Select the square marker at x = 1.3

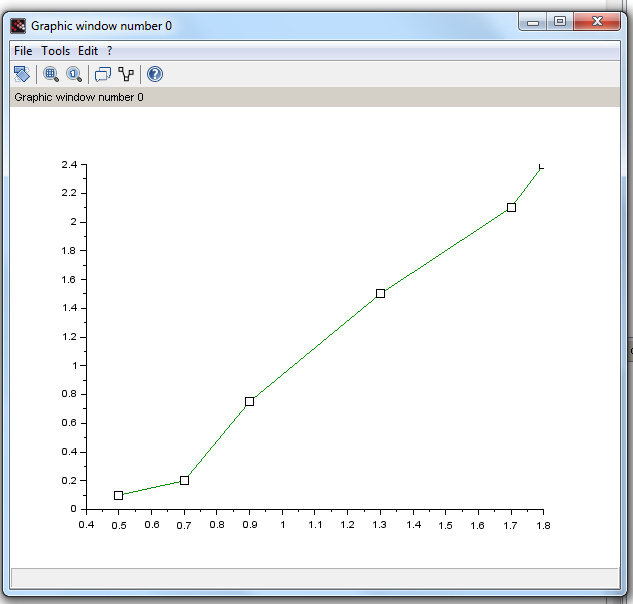point(380,294)
